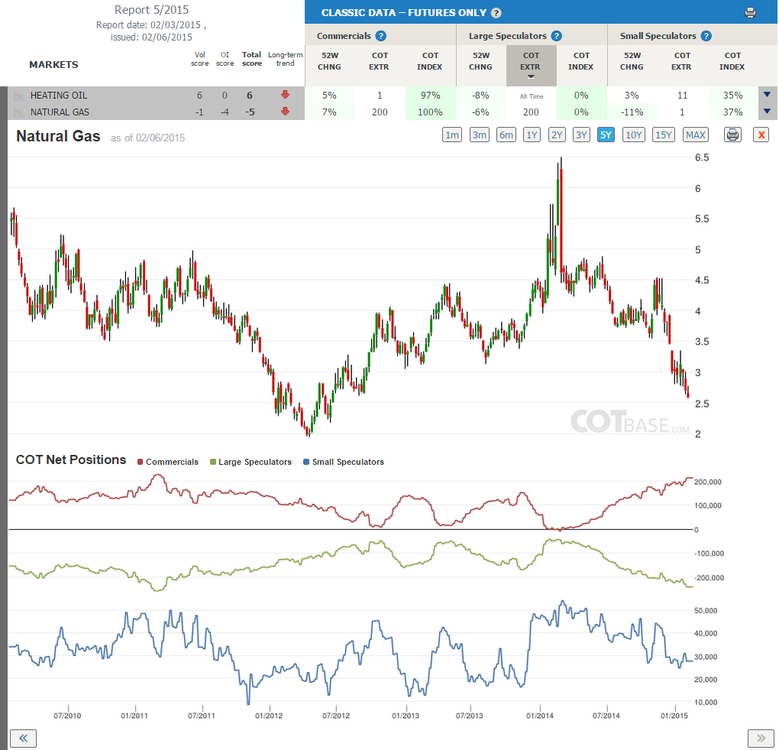Click the 07/2012 label on time axis
779x750 pixels.
(336, 716)
